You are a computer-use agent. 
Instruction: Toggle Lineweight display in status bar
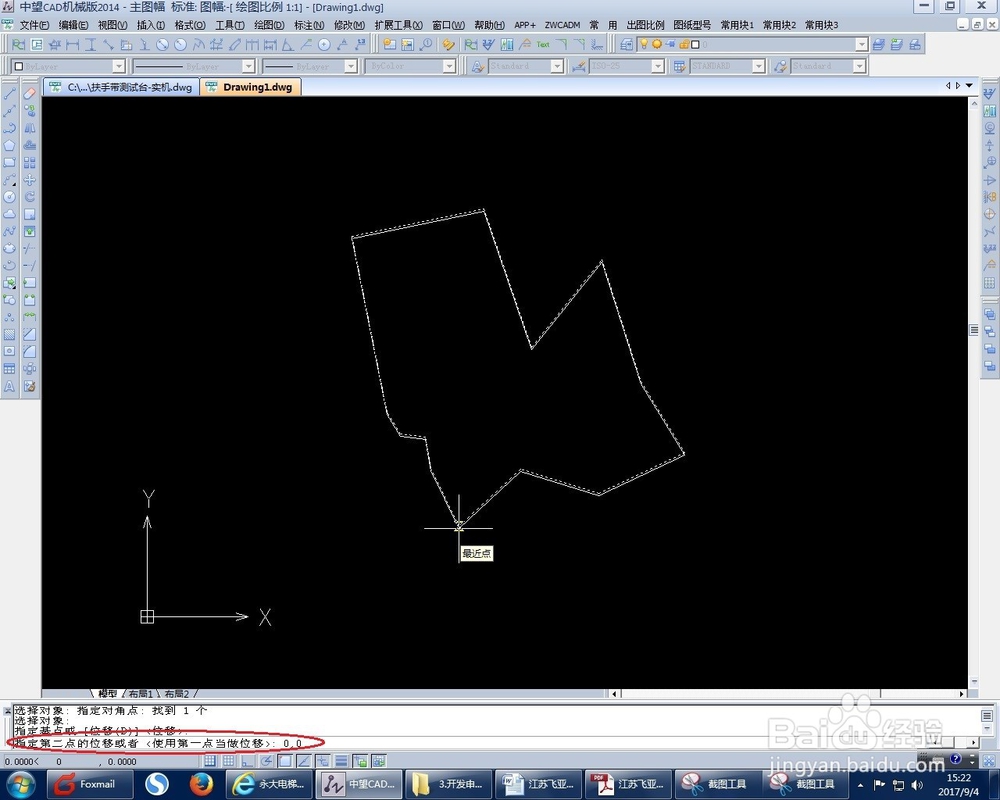(341, 760)
